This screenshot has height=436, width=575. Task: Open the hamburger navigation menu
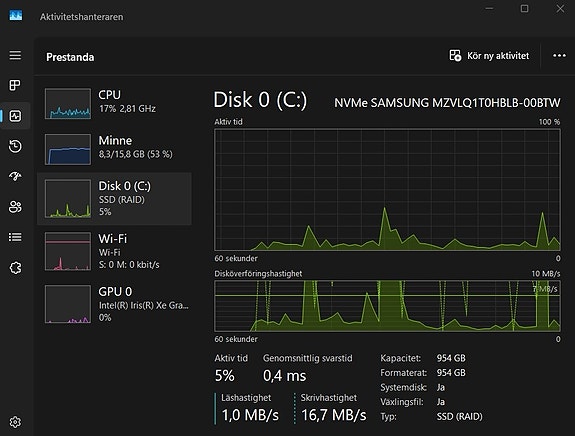point(15,55)
